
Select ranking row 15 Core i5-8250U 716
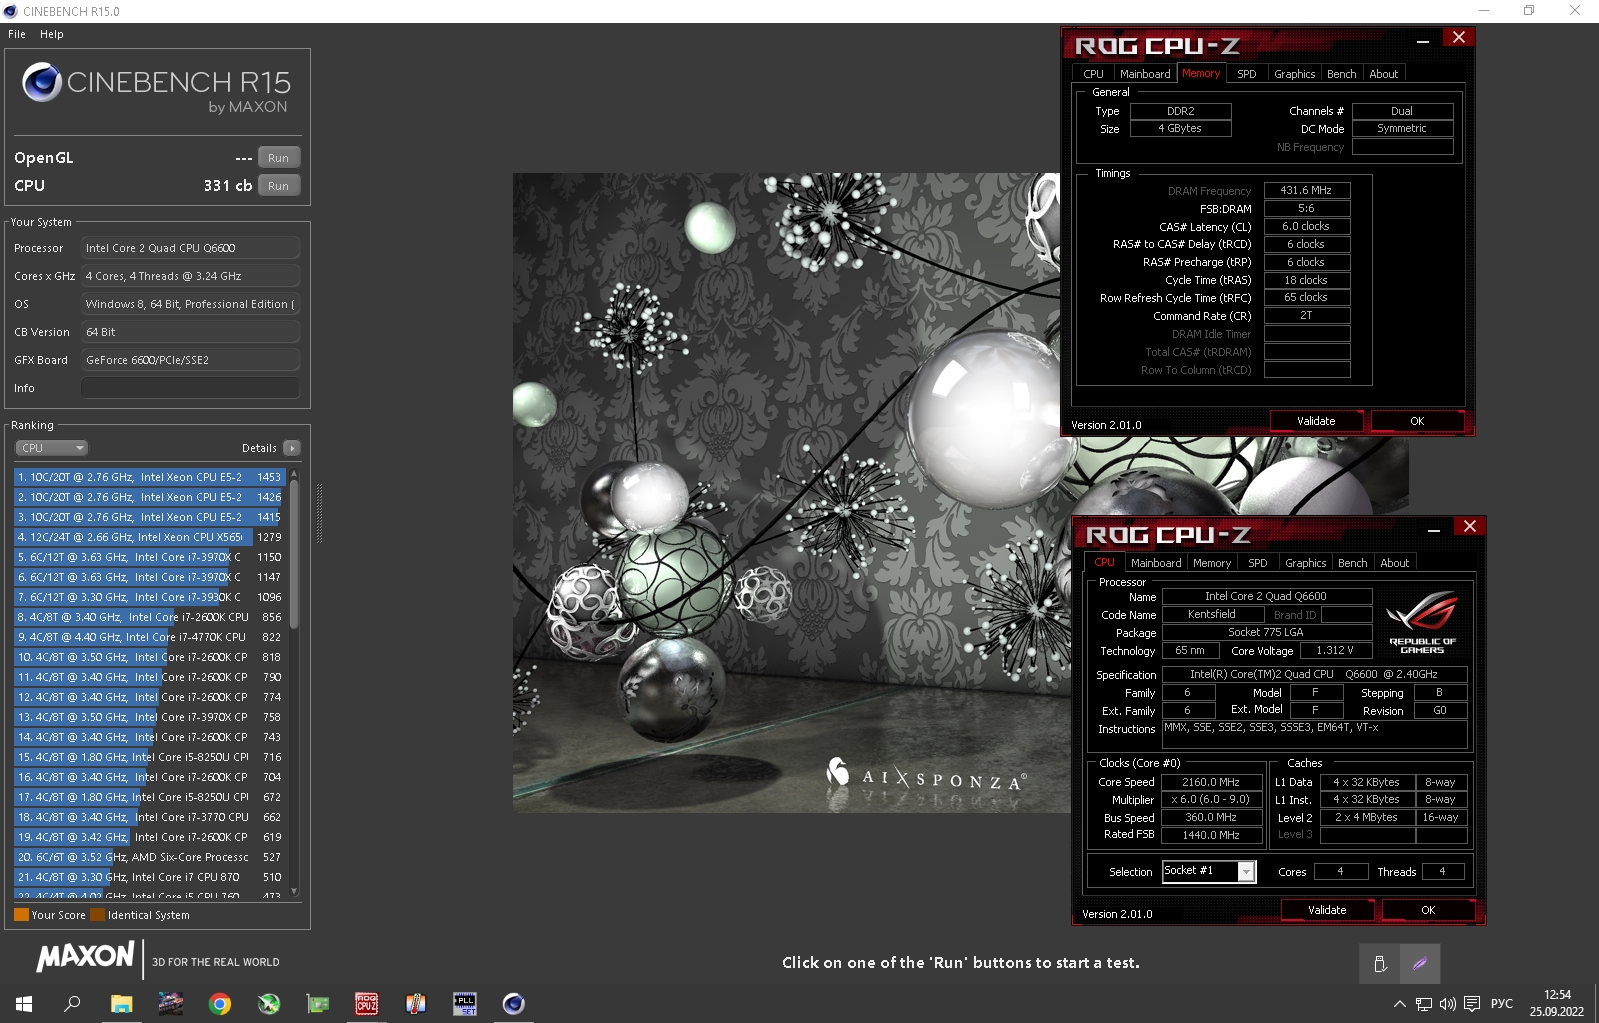click(x=149, y=757)
